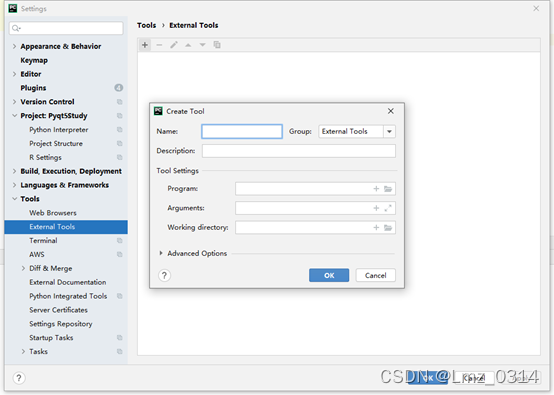Viewport: 554px width, 395px height.
Task: Expand Advanced Options section
Action: [161, 253]
